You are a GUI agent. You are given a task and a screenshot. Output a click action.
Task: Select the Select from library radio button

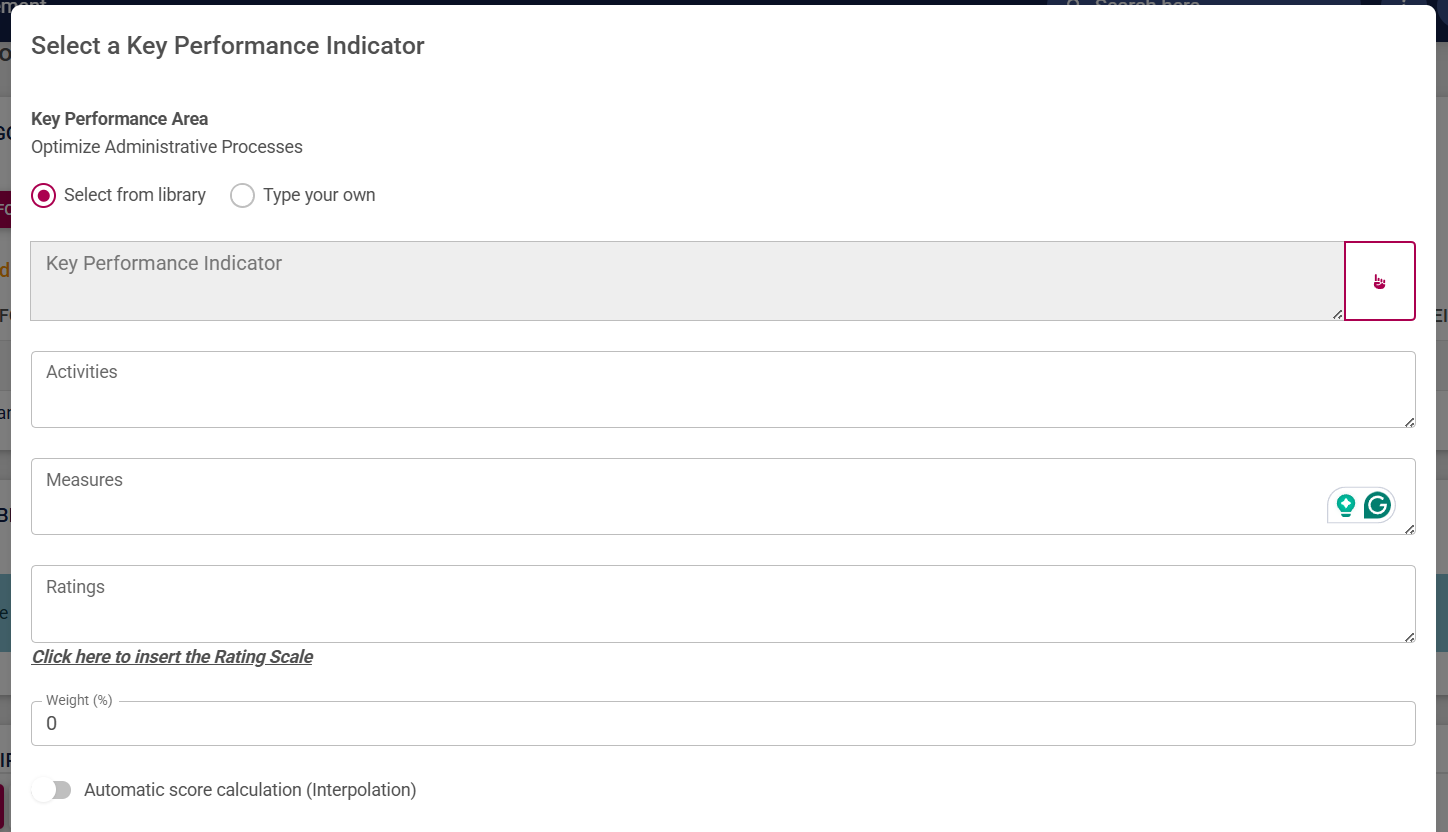coord(43,195)
